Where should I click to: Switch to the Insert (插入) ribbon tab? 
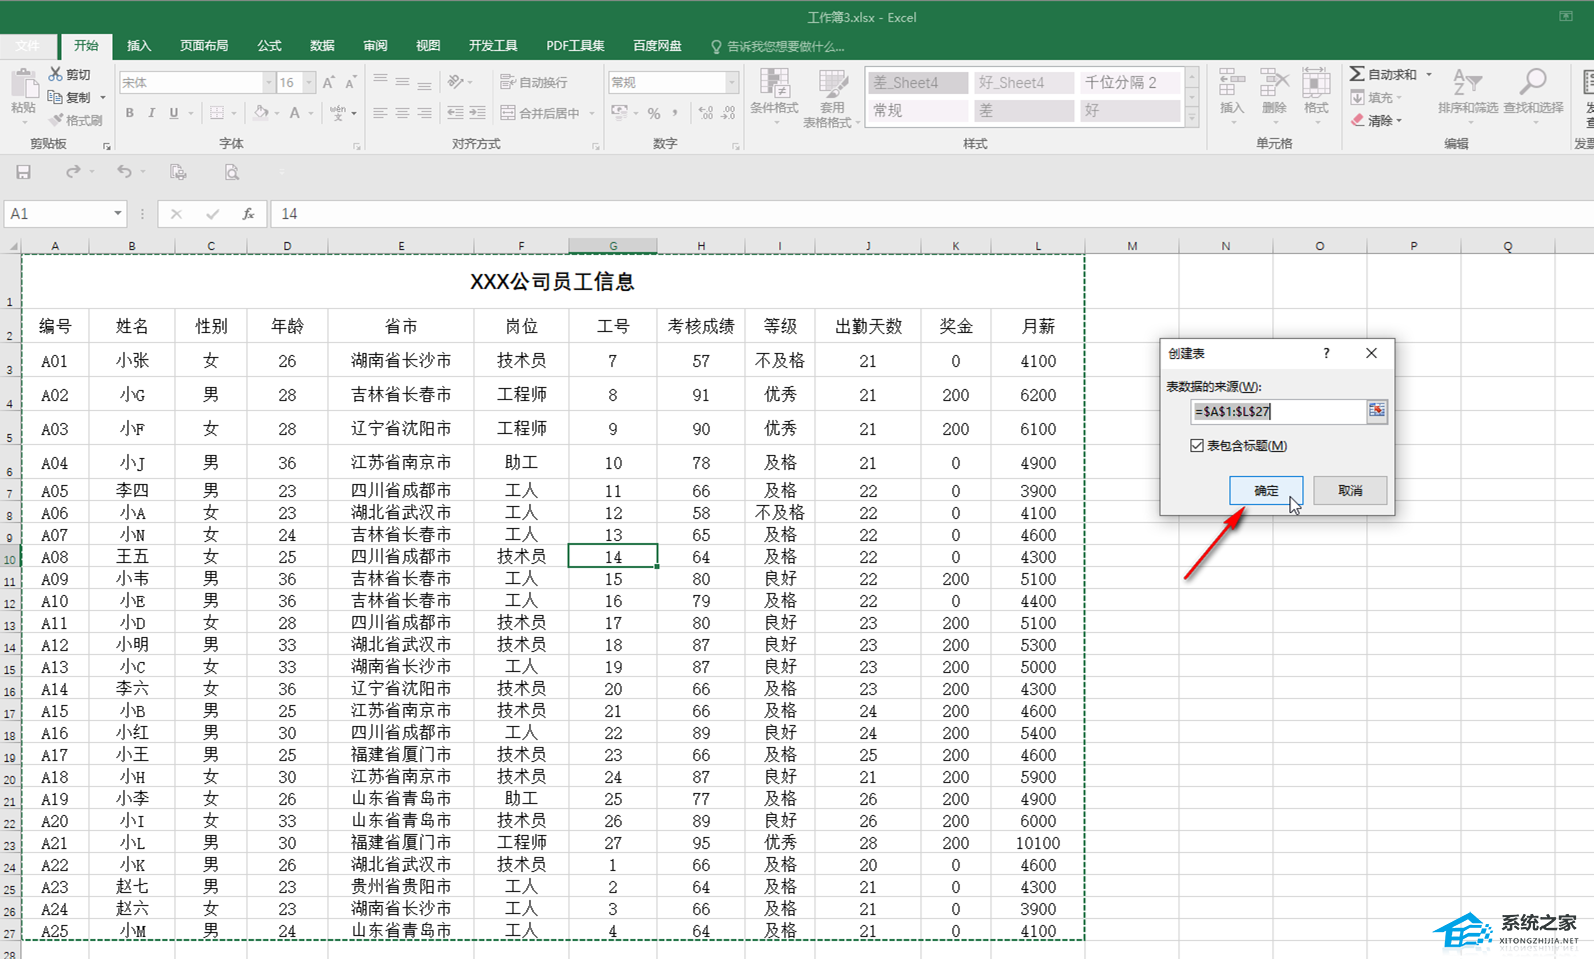139,46
